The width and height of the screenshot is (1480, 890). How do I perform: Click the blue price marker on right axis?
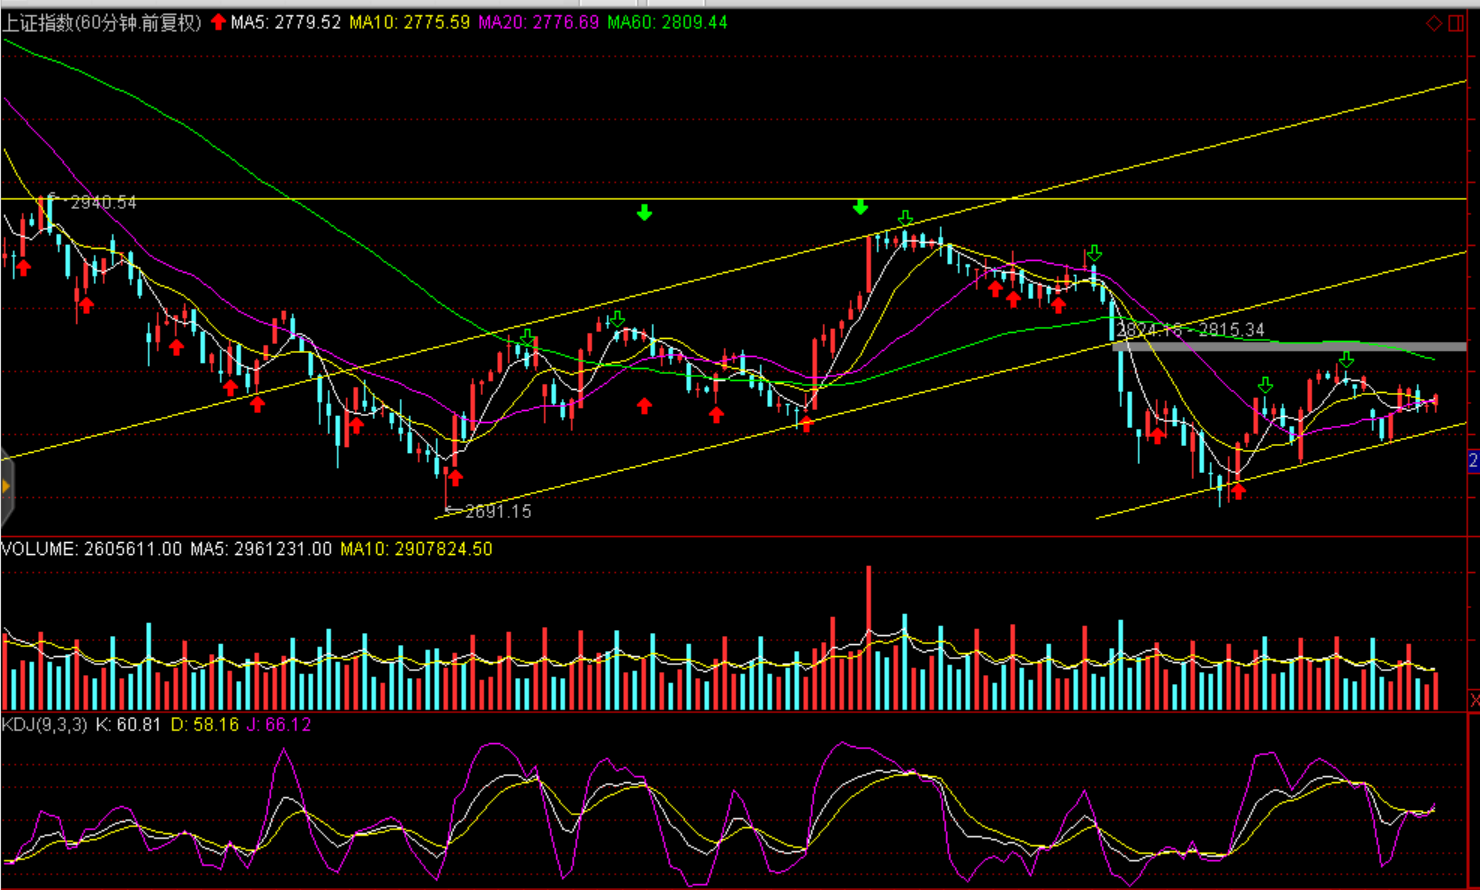tap(1473, 461)
